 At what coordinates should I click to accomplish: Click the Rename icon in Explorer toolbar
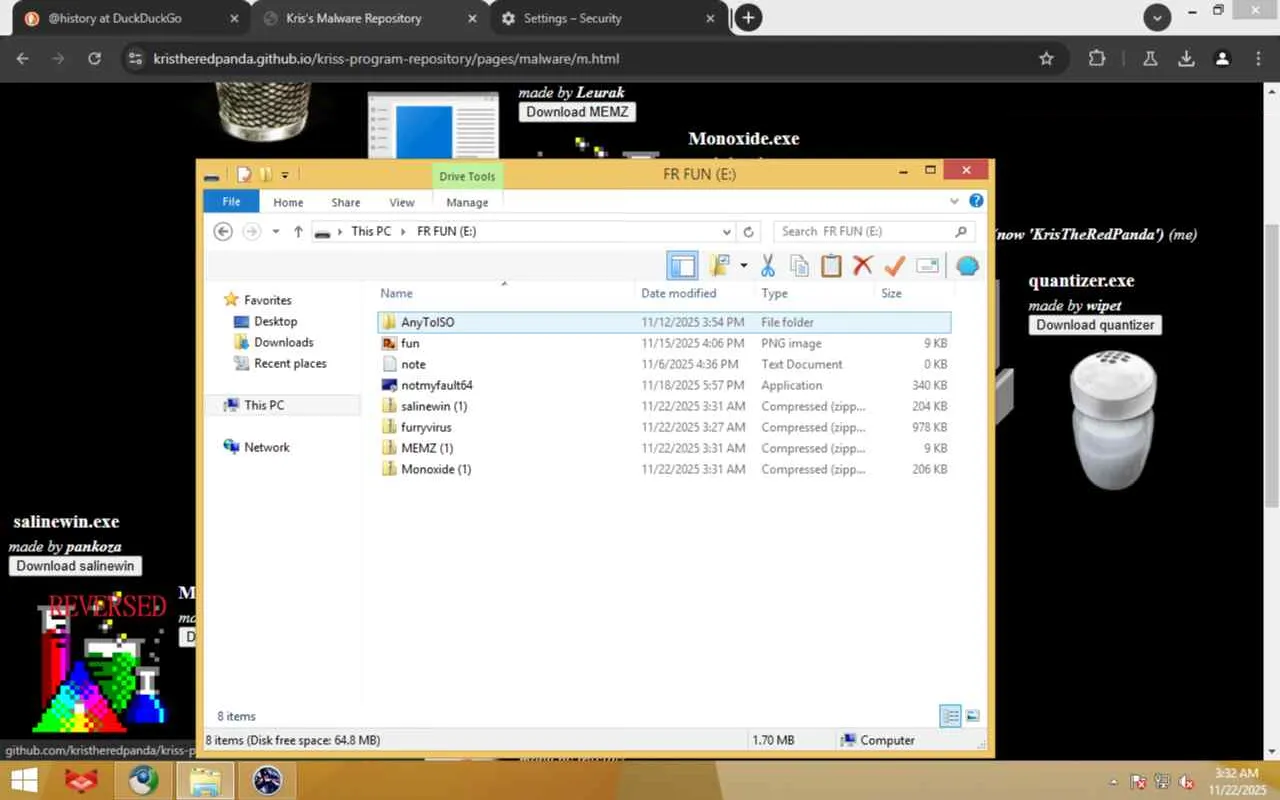coord(927,265)
